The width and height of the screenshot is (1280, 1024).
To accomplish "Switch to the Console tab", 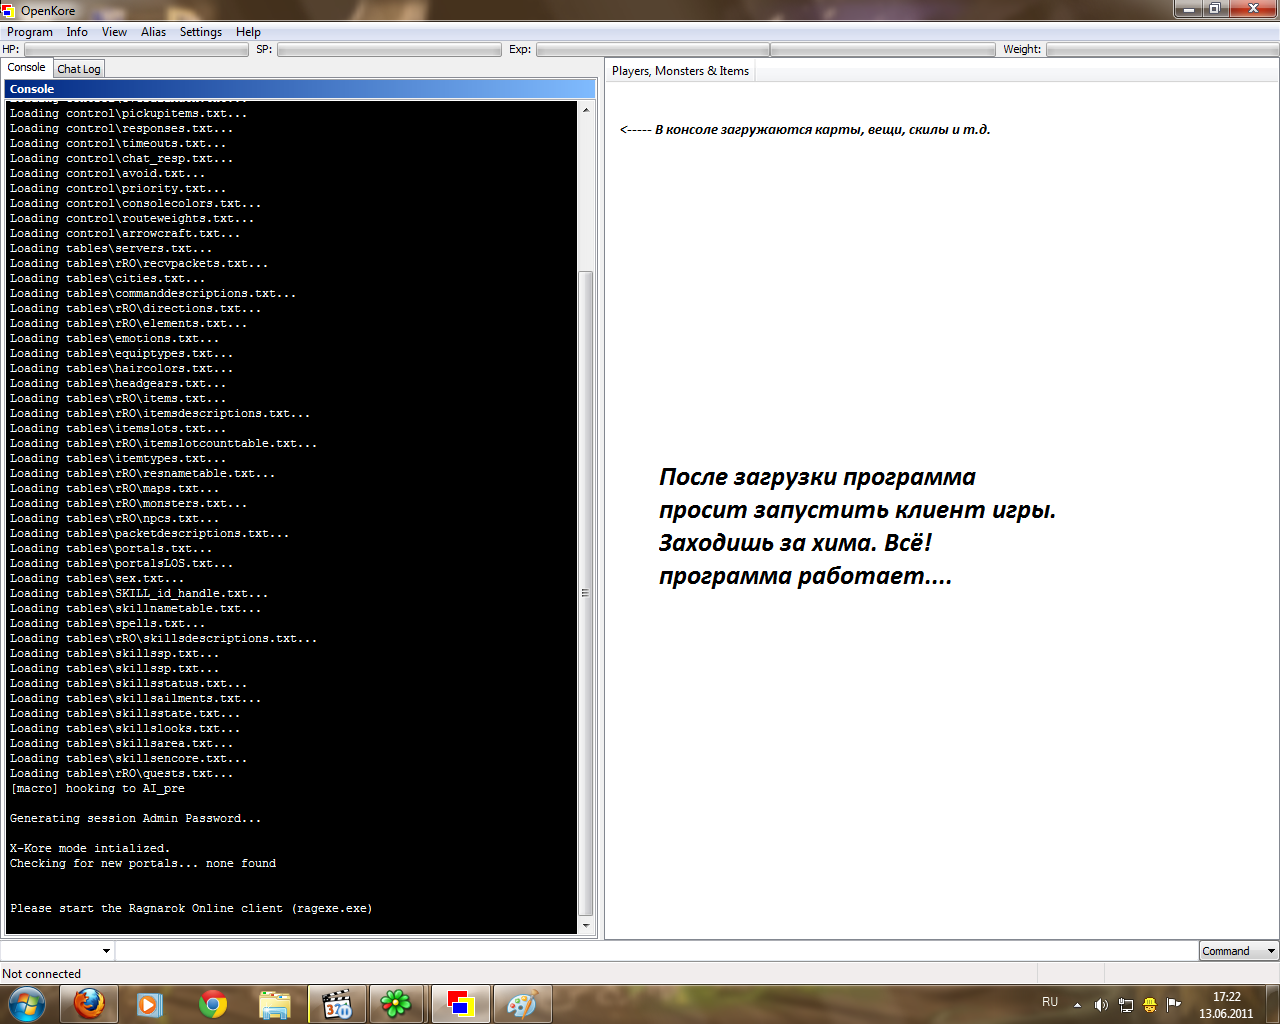I will click(x=26, y=68).
